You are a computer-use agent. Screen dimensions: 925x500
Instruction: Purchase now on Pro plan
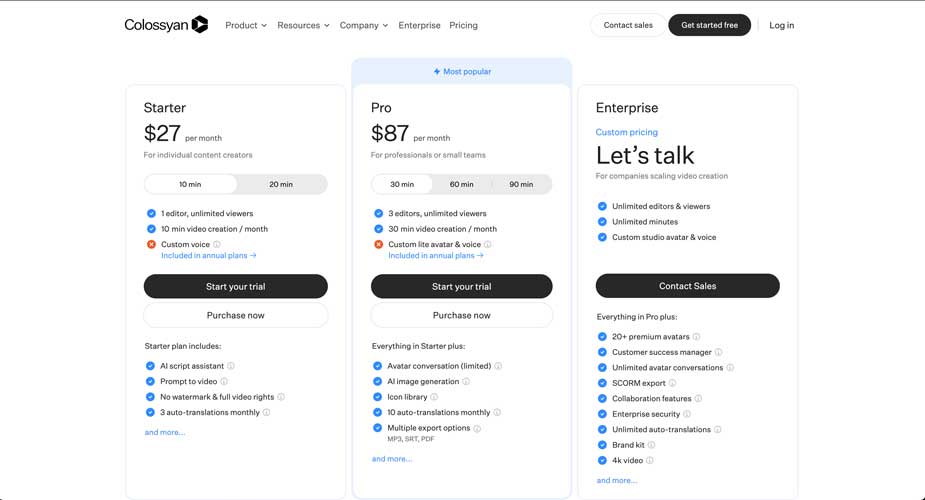click(461, 315)
